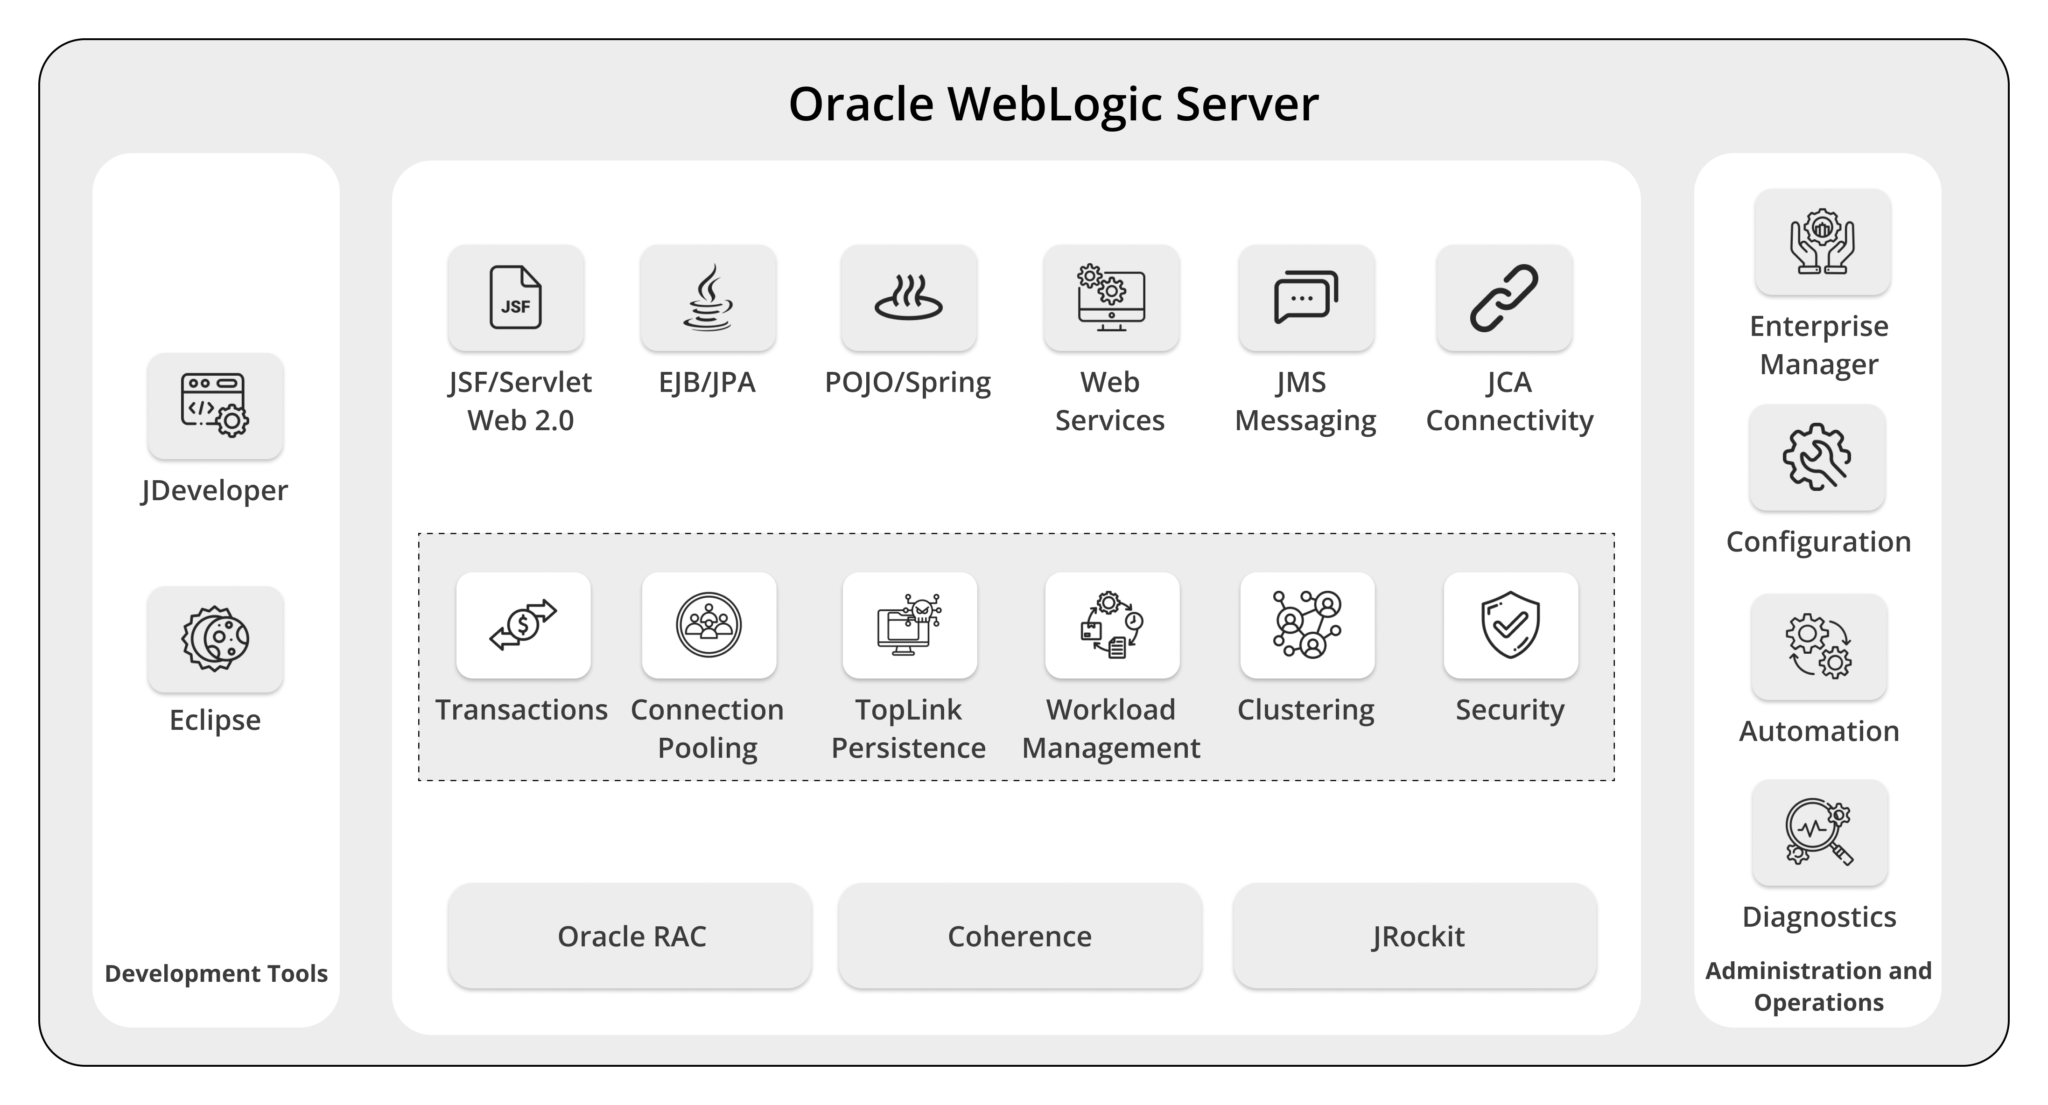Select the Automation rotating gears icon

(1819, 647)
